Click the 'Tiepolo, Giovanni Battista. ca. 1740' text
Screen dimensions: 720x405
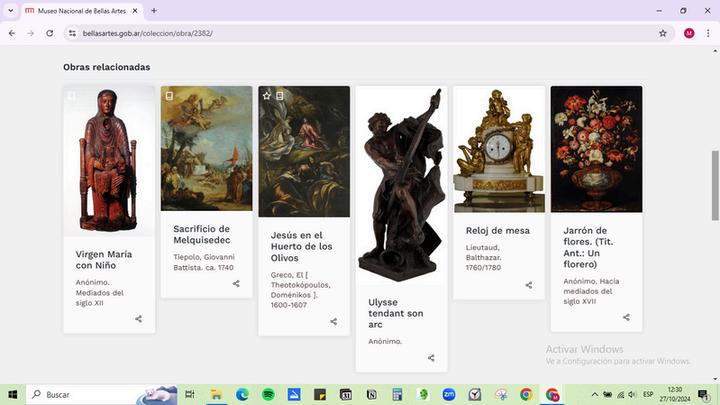[204, 262]
